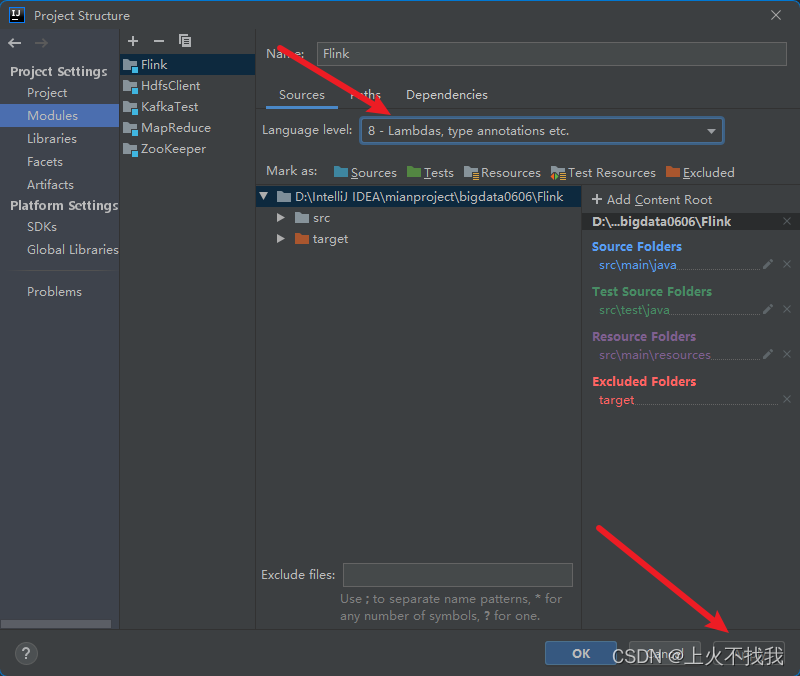This screenshot has height=676, width=800.
Task: Click the IntelliJ IDEA title bar icon
Action: [x=17, y=15]
